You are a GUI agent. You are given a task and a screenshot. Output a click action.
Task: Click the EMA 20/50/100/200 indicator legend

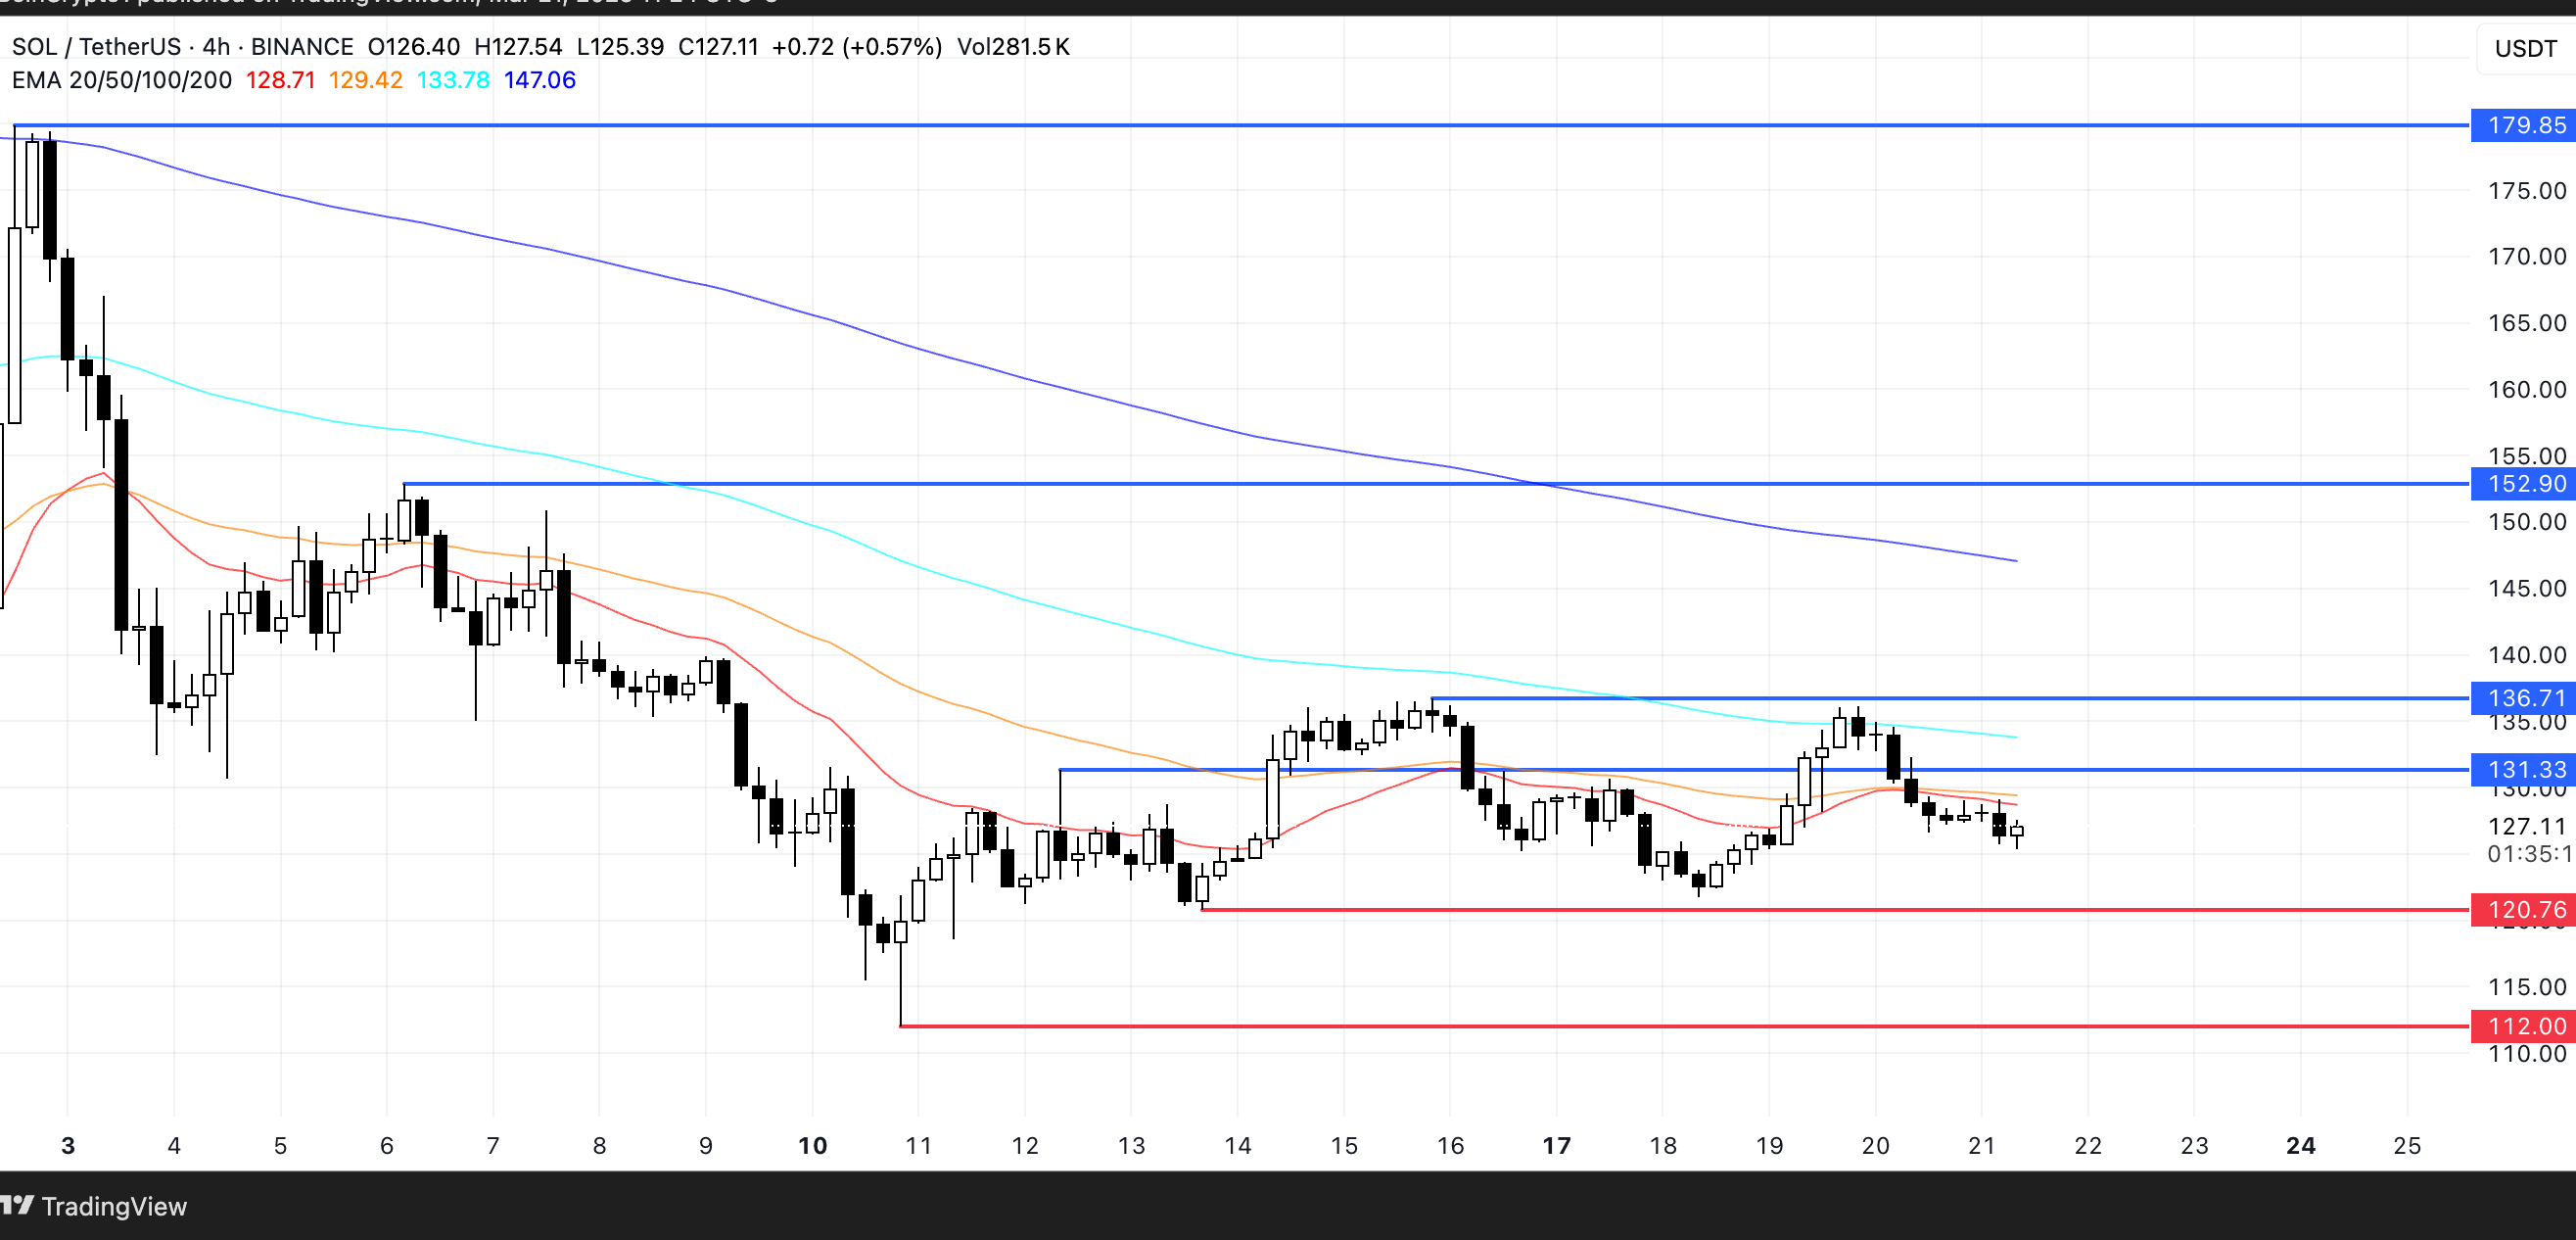(122, 80)
